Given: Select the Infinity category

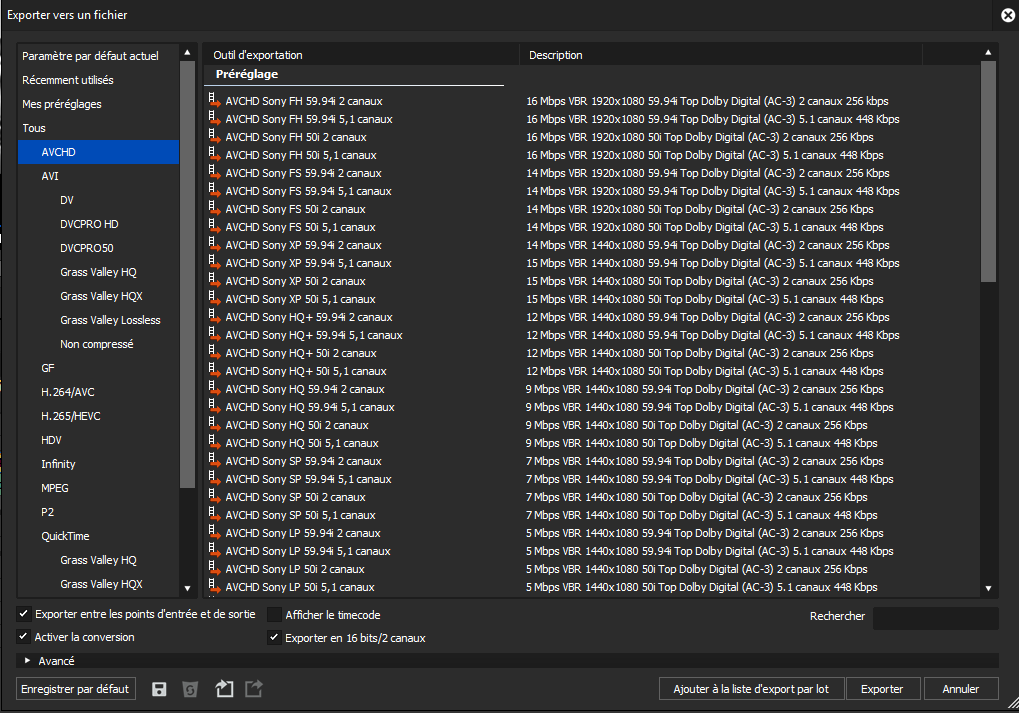Looking at the screenshot, I should coord(98,464).
